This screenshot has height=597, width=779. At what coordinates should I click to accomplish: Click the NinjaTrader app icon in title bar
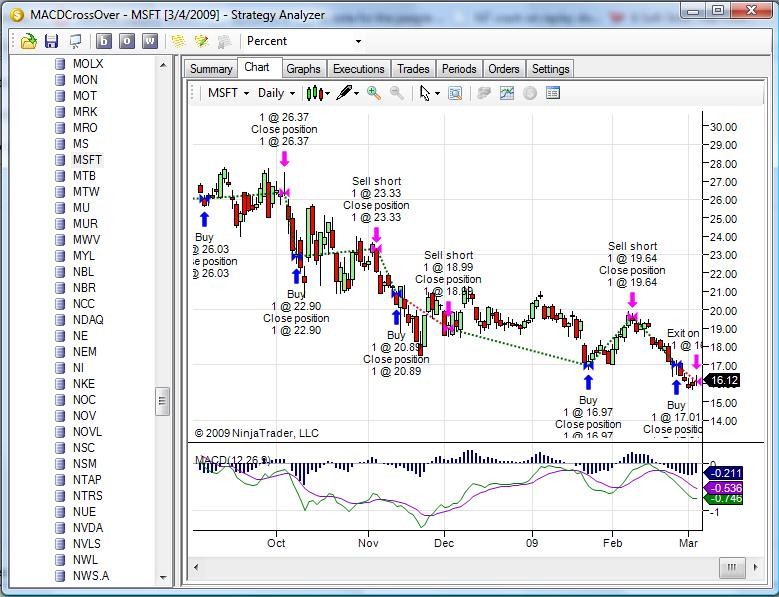[17, 15]
